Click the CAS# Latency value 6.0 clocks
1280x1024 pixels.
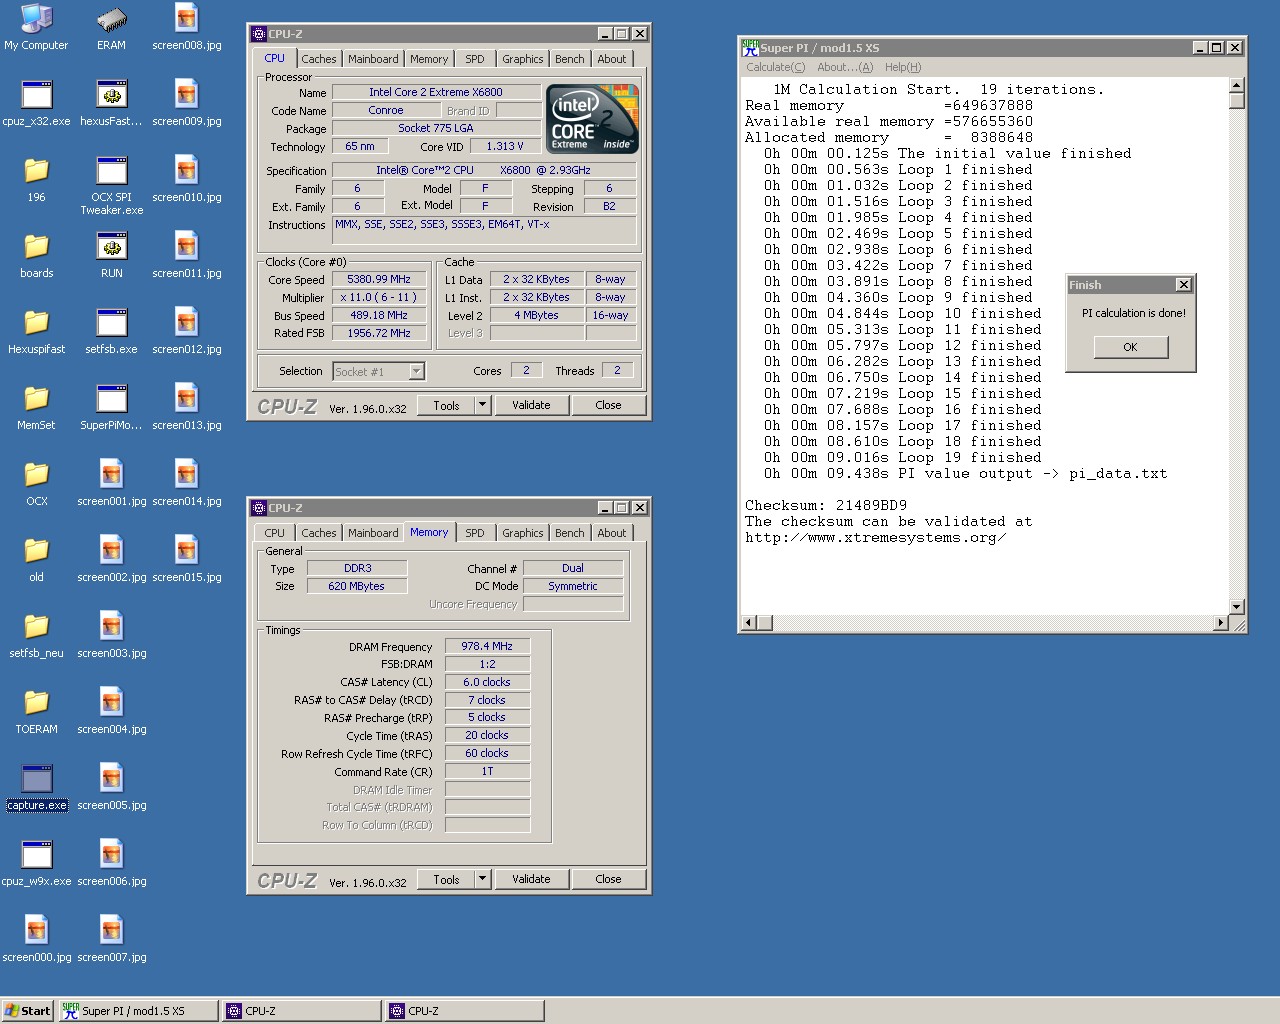point(487,682)
